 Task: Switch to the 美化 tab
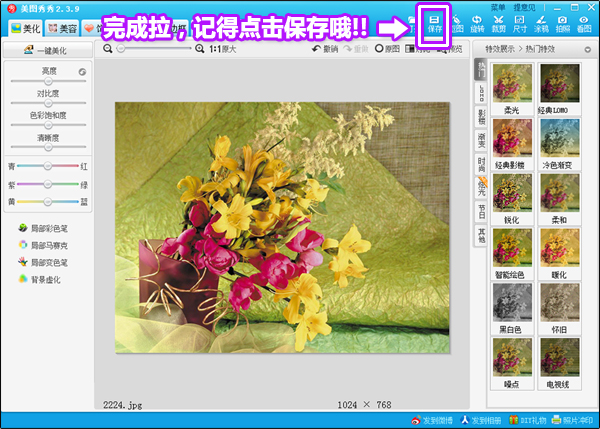tap(25, 27)
